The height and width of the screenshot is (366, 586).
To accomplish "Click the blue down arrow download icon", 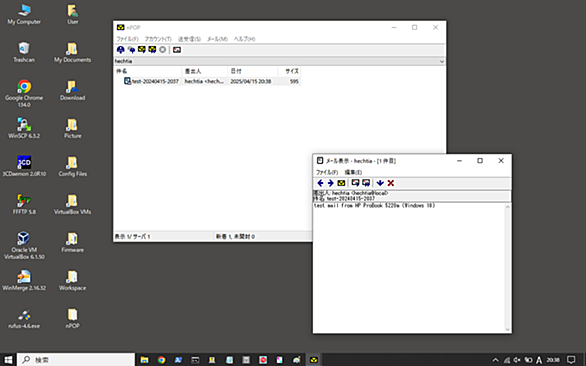I will 380,183.
